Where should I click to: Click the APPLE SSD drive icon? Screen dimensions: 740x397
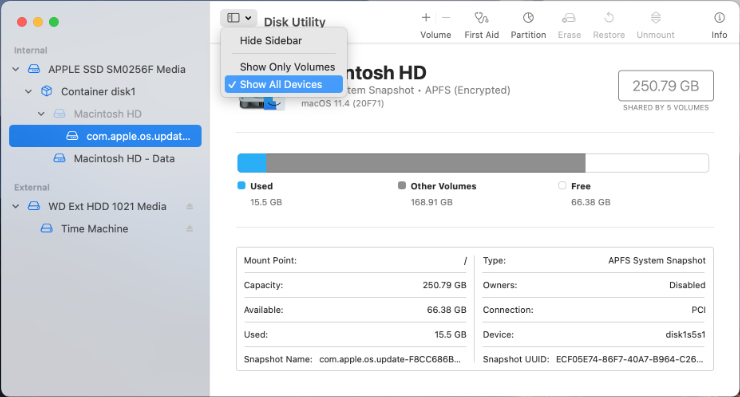[x=34, y=69]
